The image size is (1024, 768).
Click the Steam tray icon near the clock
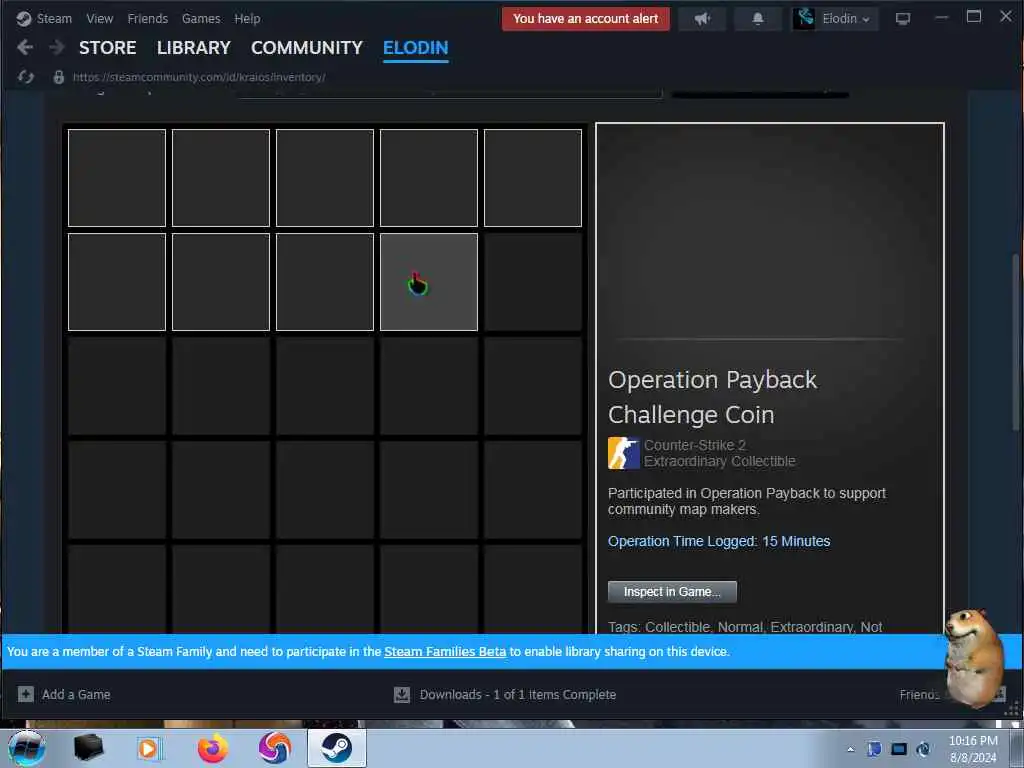pyautogui.click(x=923, y=749)
